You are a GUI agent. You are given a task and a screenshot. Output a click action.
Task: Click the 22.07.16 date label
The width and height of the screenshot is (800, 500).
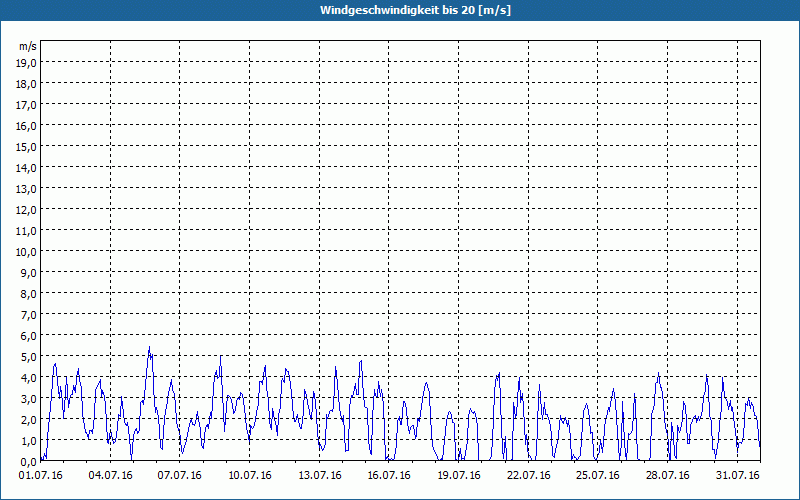coord(529,476)
